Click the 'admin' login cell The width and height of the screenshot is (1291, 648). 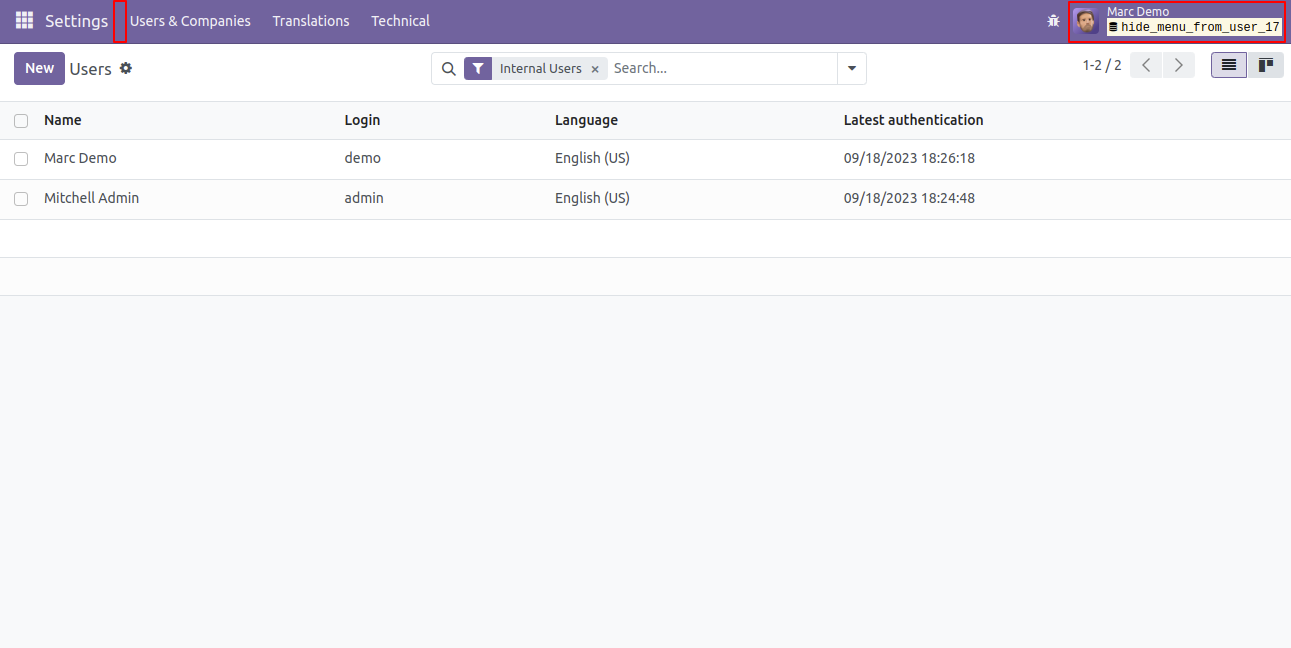tap(364, 198)
